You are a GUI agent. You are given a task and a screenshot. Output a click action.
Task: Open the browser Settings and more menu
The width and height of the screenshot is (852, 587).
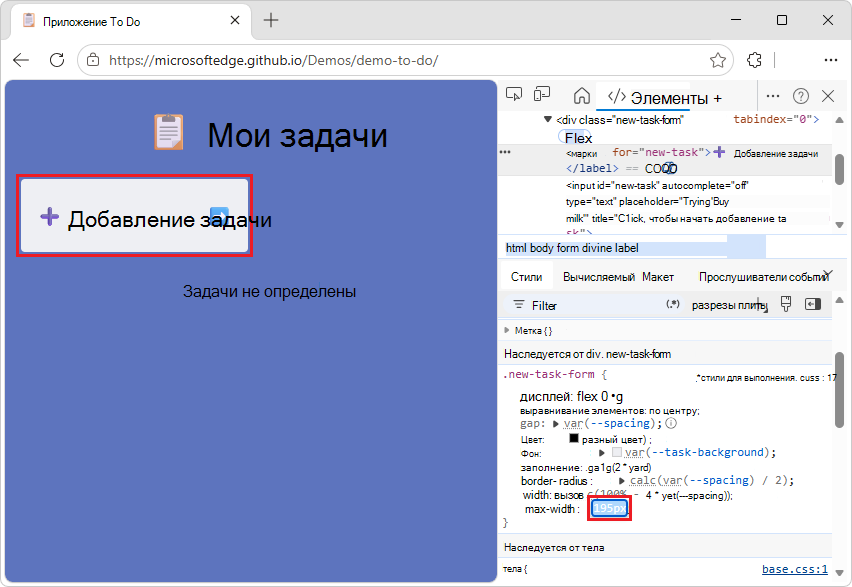830,60
